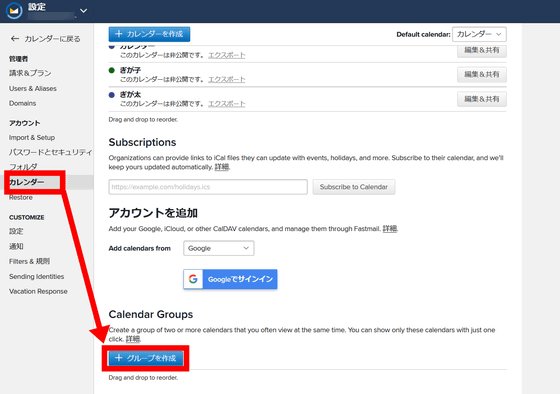This screenshot has height=394, width=560.
Task: Open パスワードとセキュリティ settings
Action: tap(50, 152)
